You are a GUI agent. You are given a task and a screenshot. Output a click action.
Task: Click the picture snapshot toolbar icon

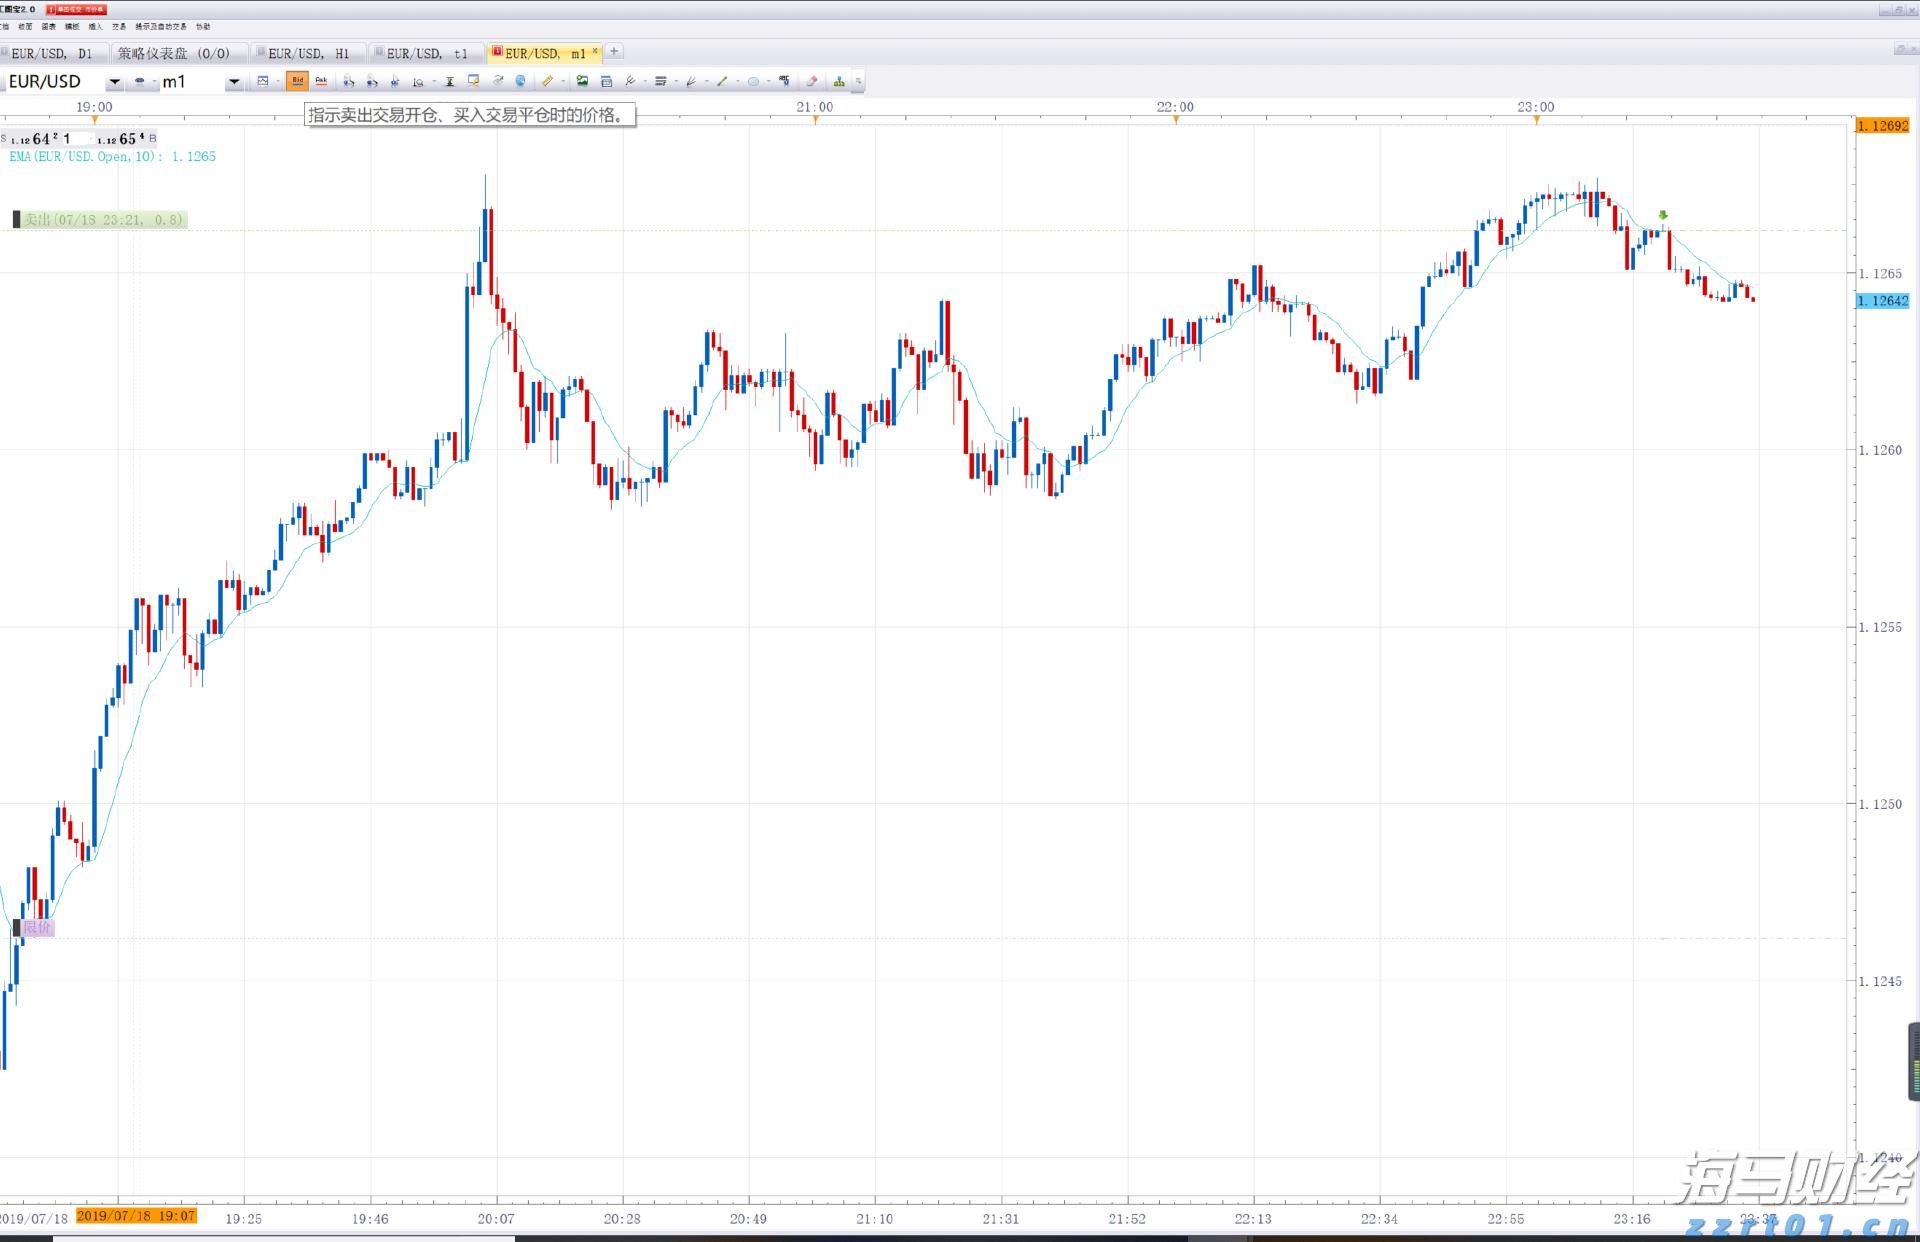(582, 81)
